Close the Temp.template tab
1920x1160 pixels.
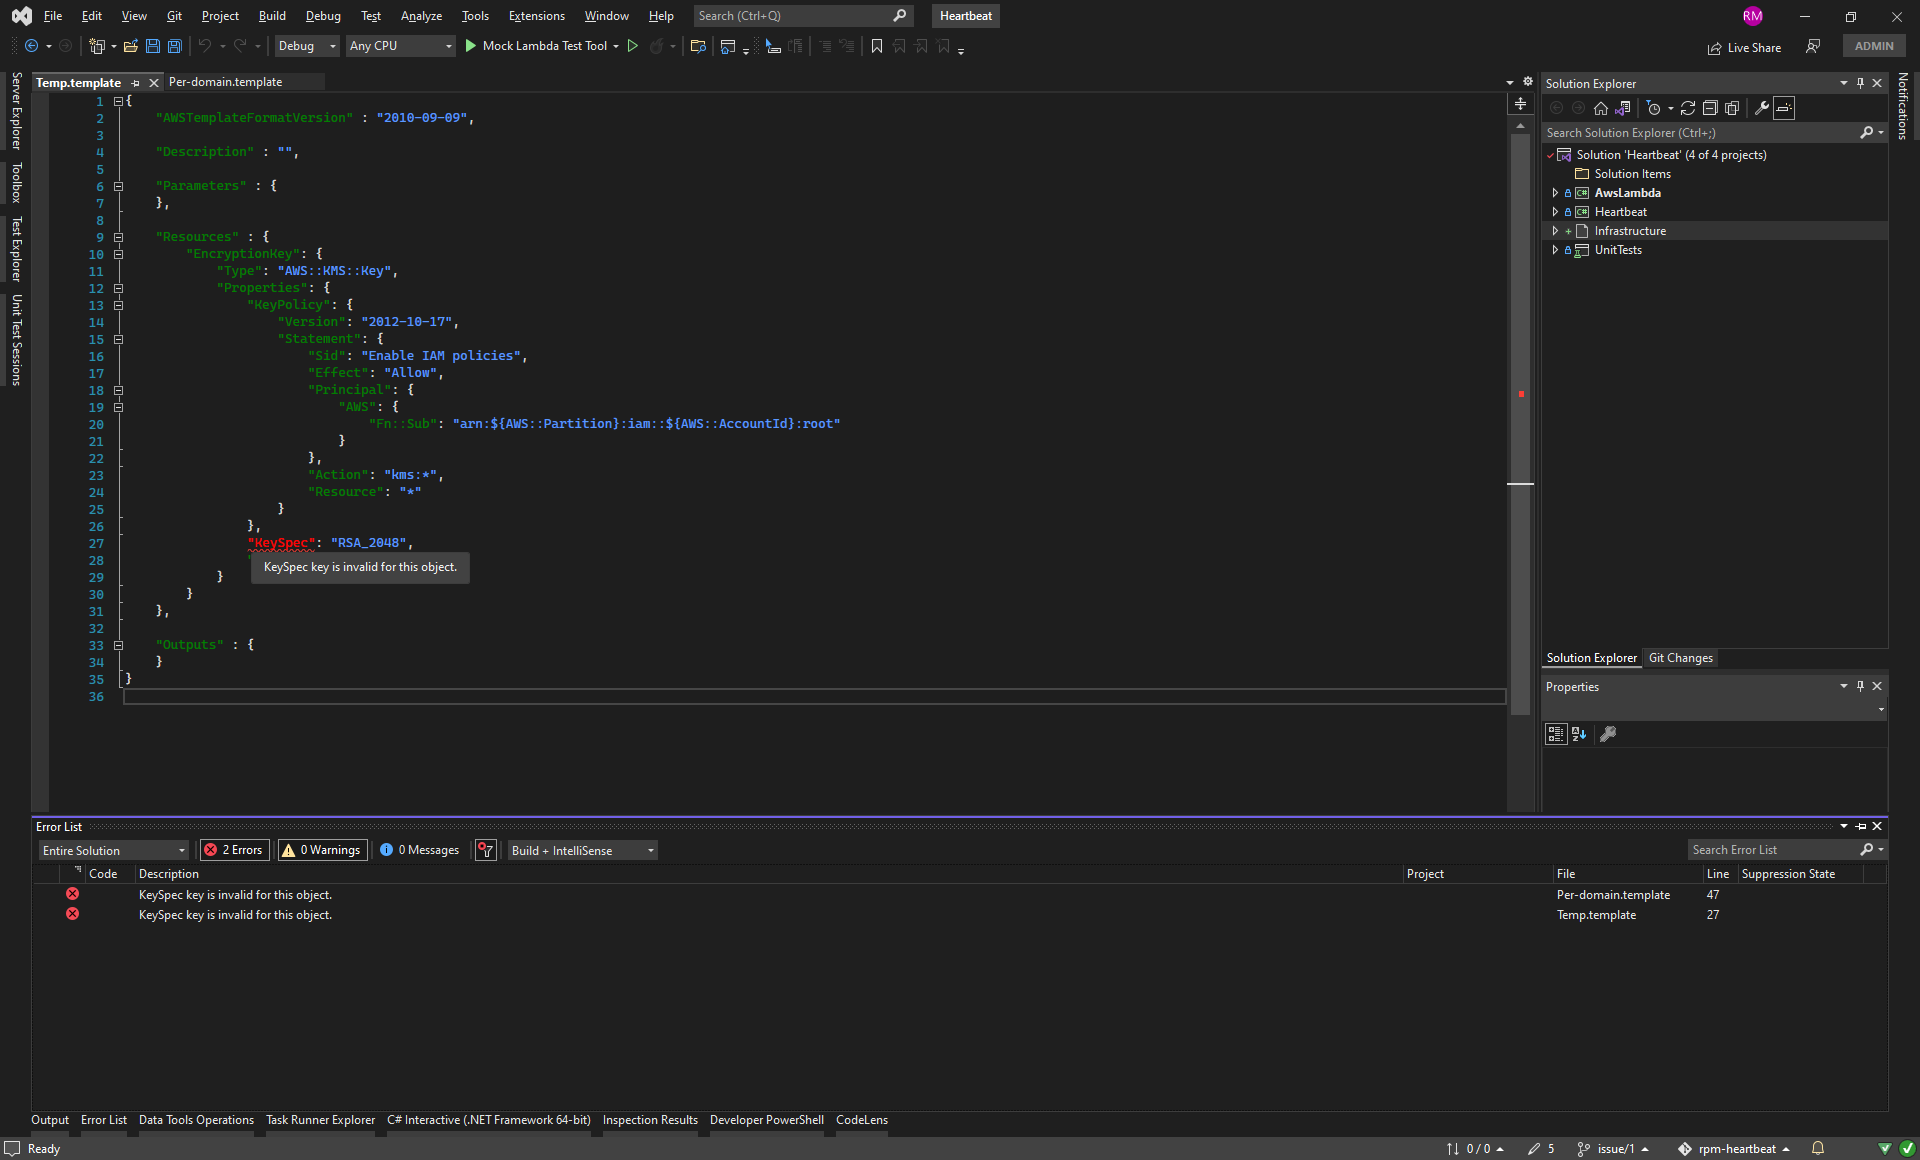pos(154,83)
